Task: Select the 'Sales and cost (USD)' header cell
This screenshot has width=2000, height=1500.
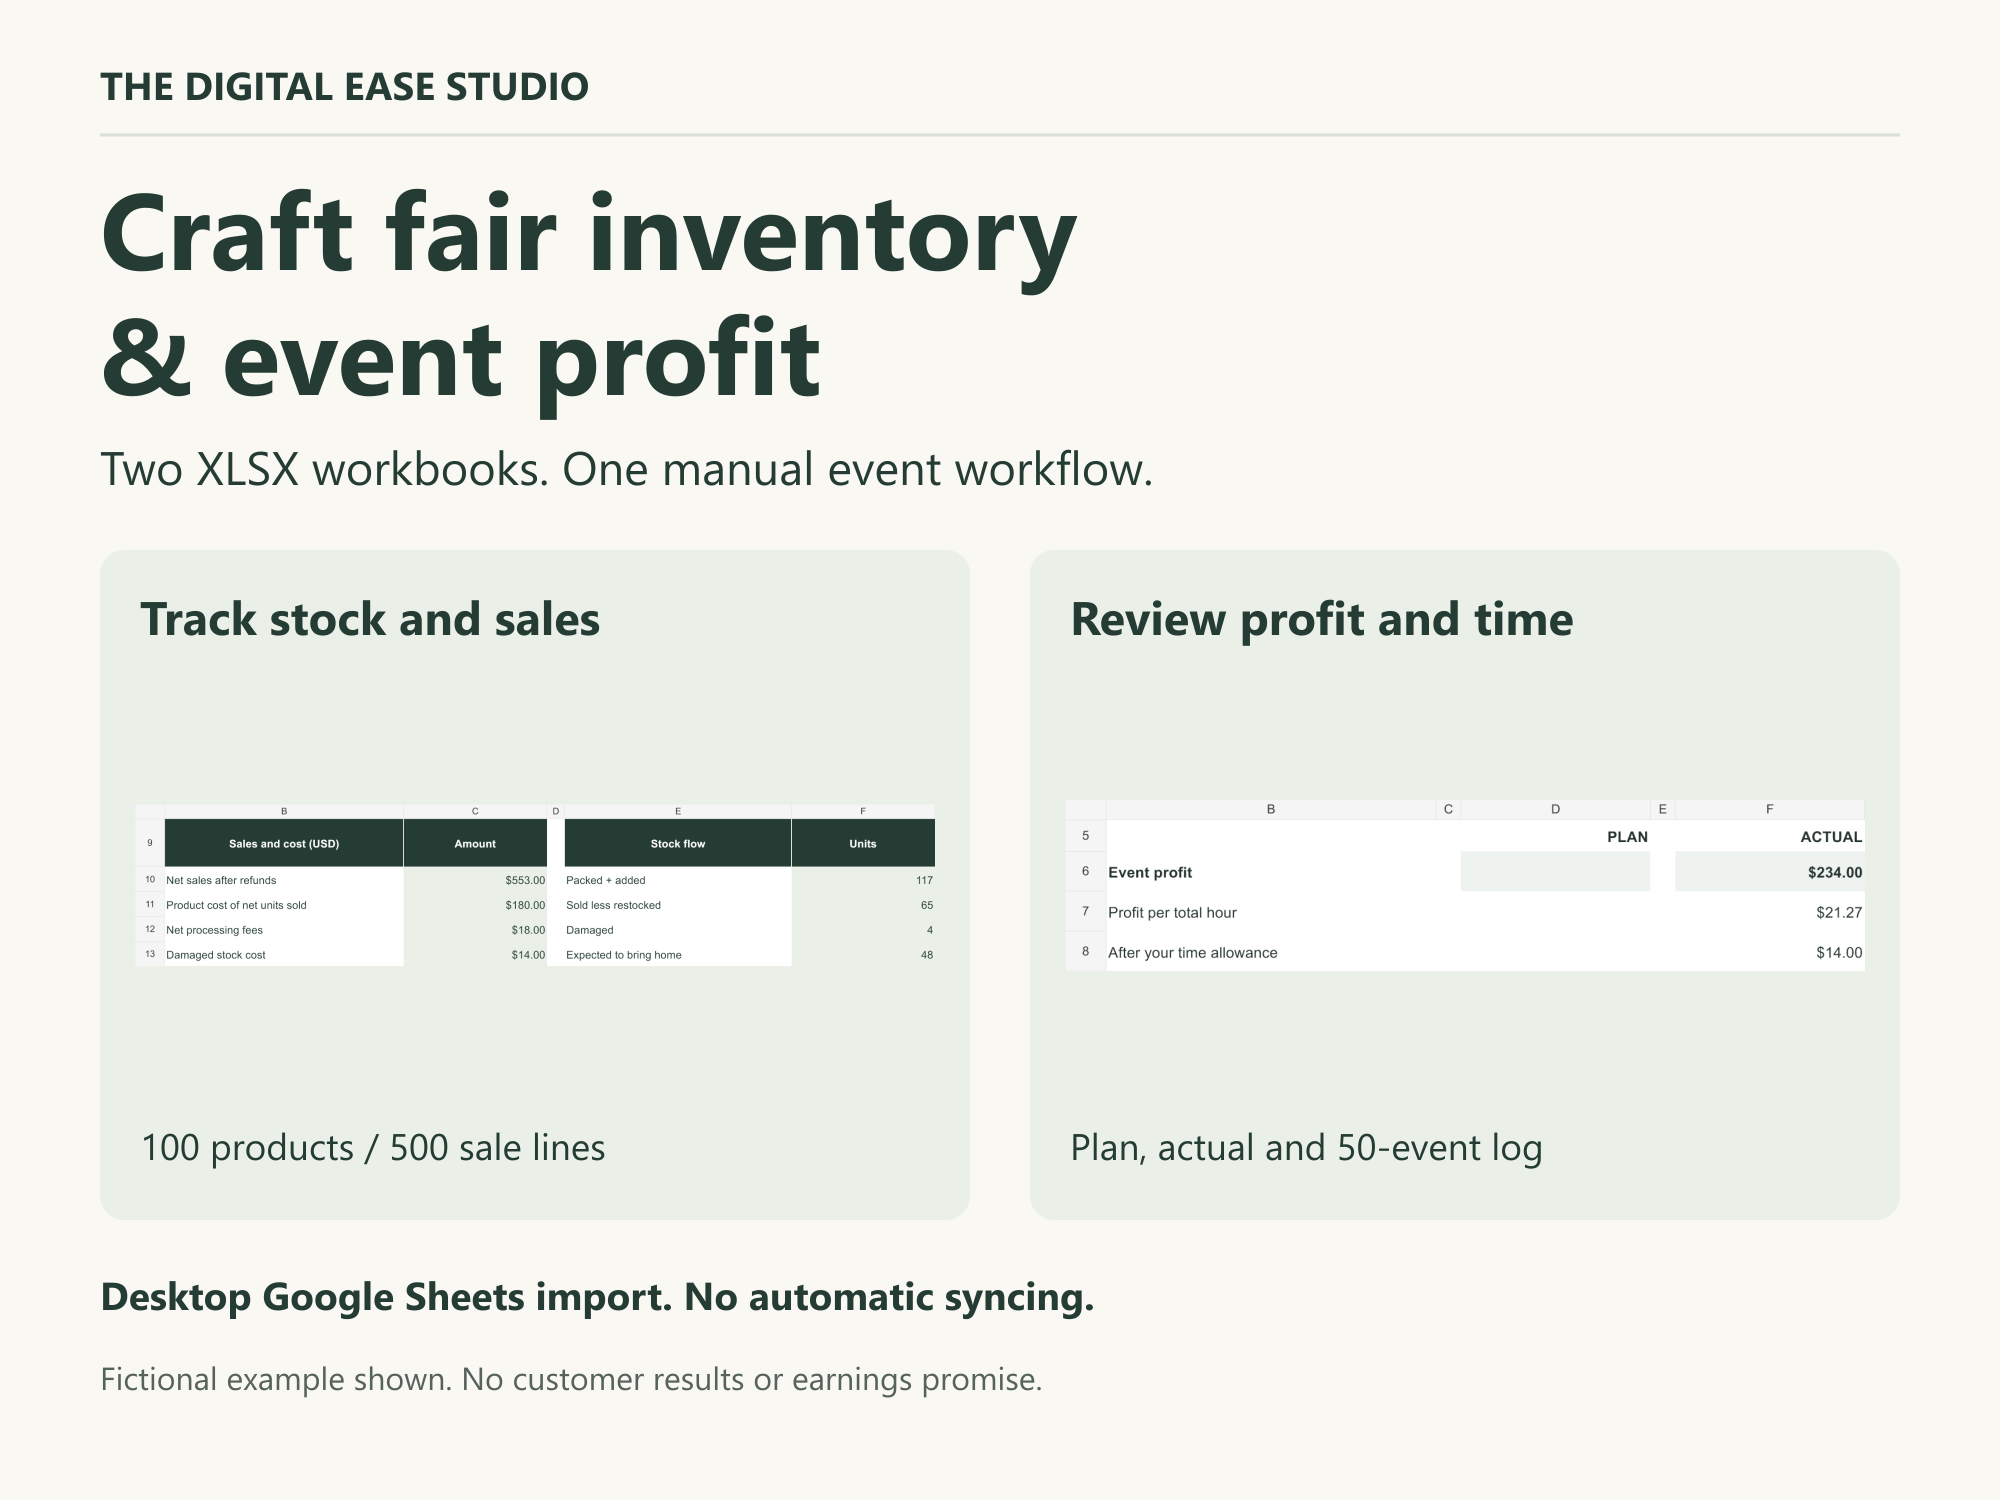Action: 284,843
